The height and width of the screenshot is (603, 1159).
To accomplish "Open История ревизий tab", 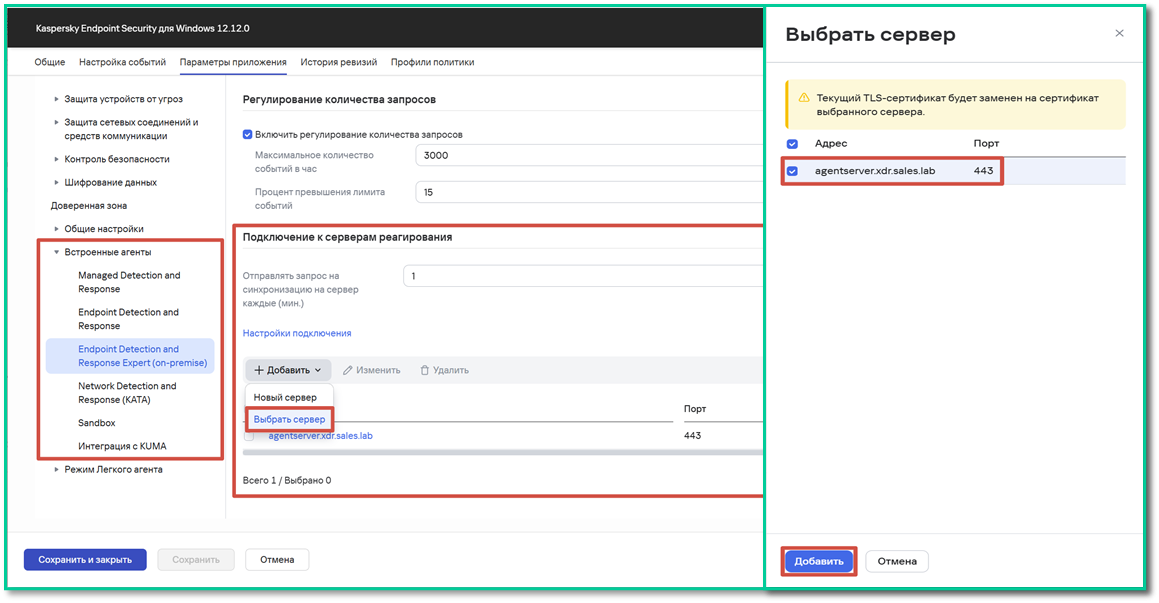I will pyautogui.click(x=339, y=62).
